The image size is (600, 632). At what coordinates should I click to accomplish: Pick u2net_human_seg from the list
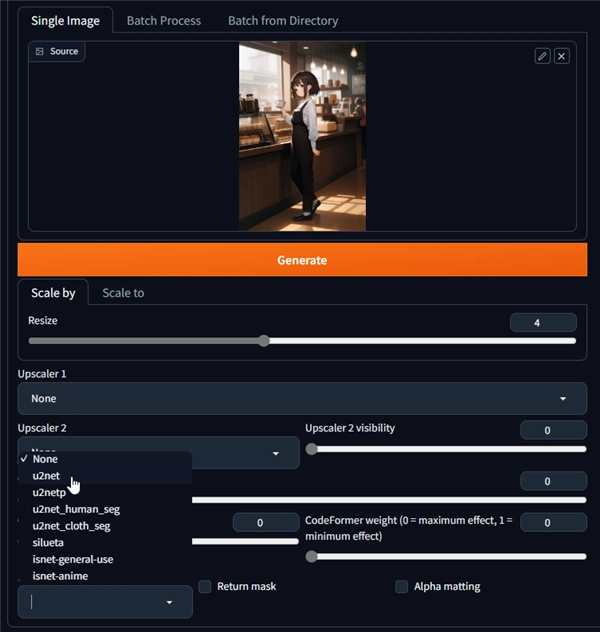point(105,509)
